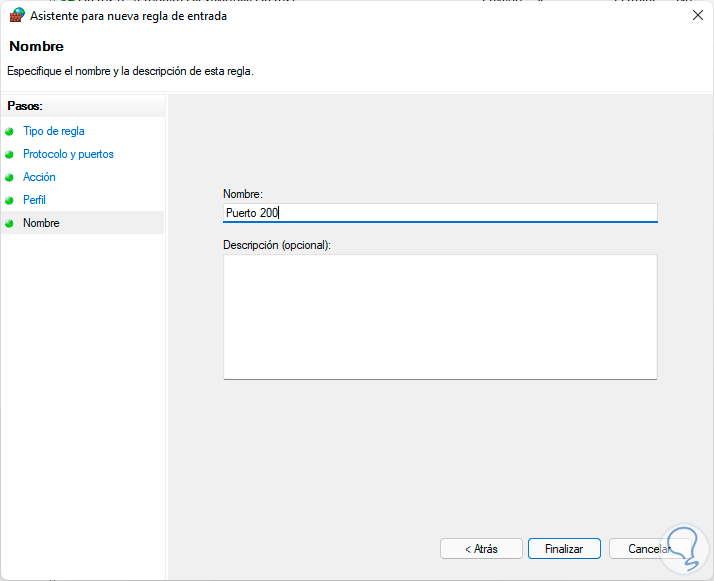Viewport: 714px width, 581px height.
Task: Click the green dot beside Acción
Action: point(11,177)
